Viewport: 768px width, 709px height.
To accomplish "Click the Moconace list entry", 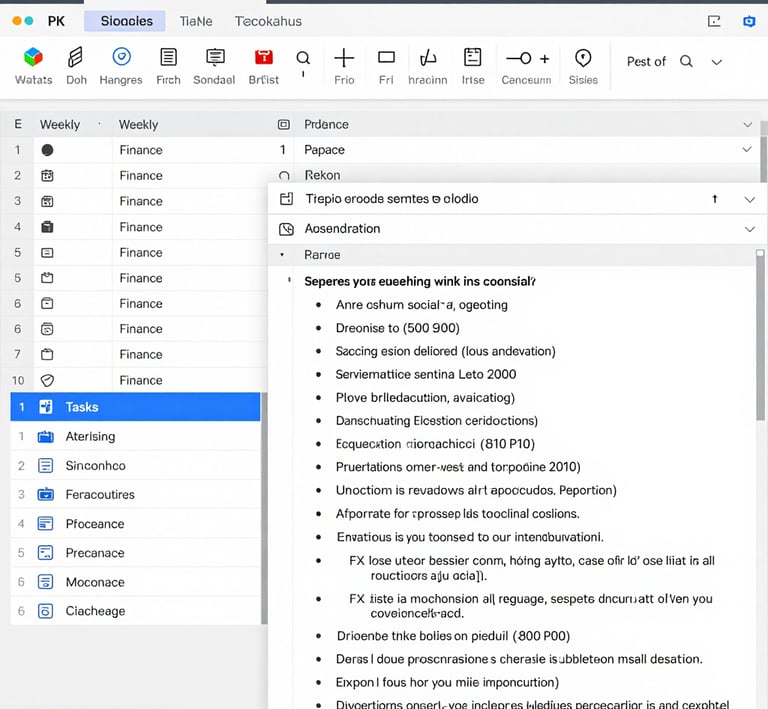I will [95, 582].
